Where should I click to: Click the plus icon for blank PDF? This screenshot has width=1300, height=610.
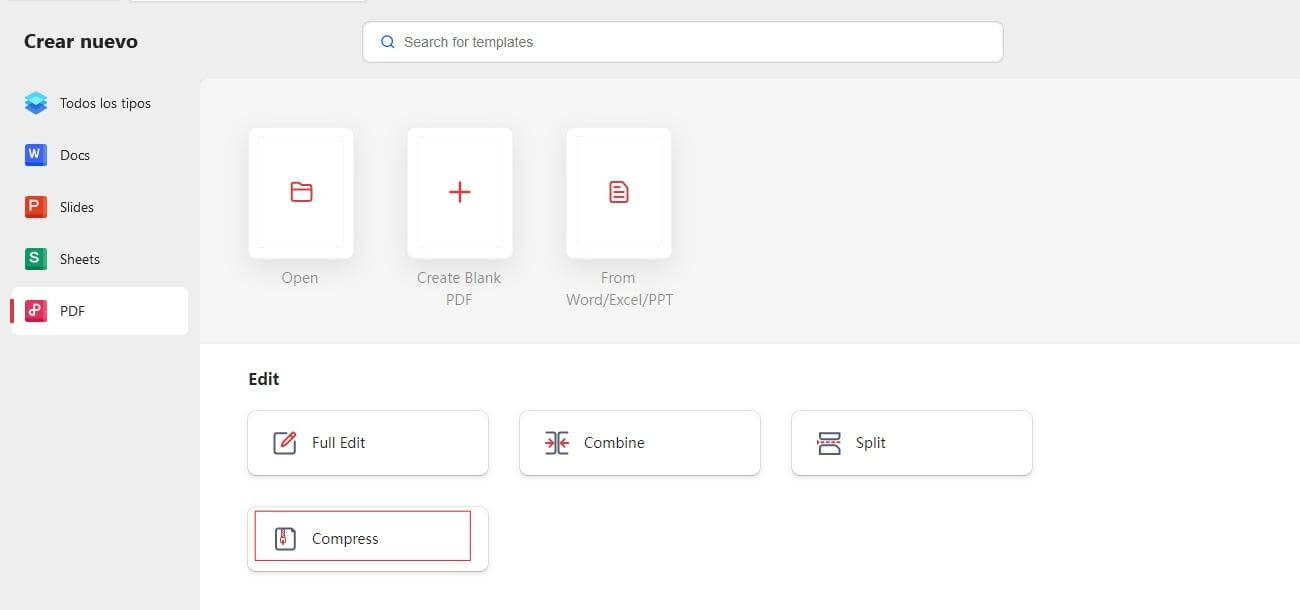(x=460, y=192)
